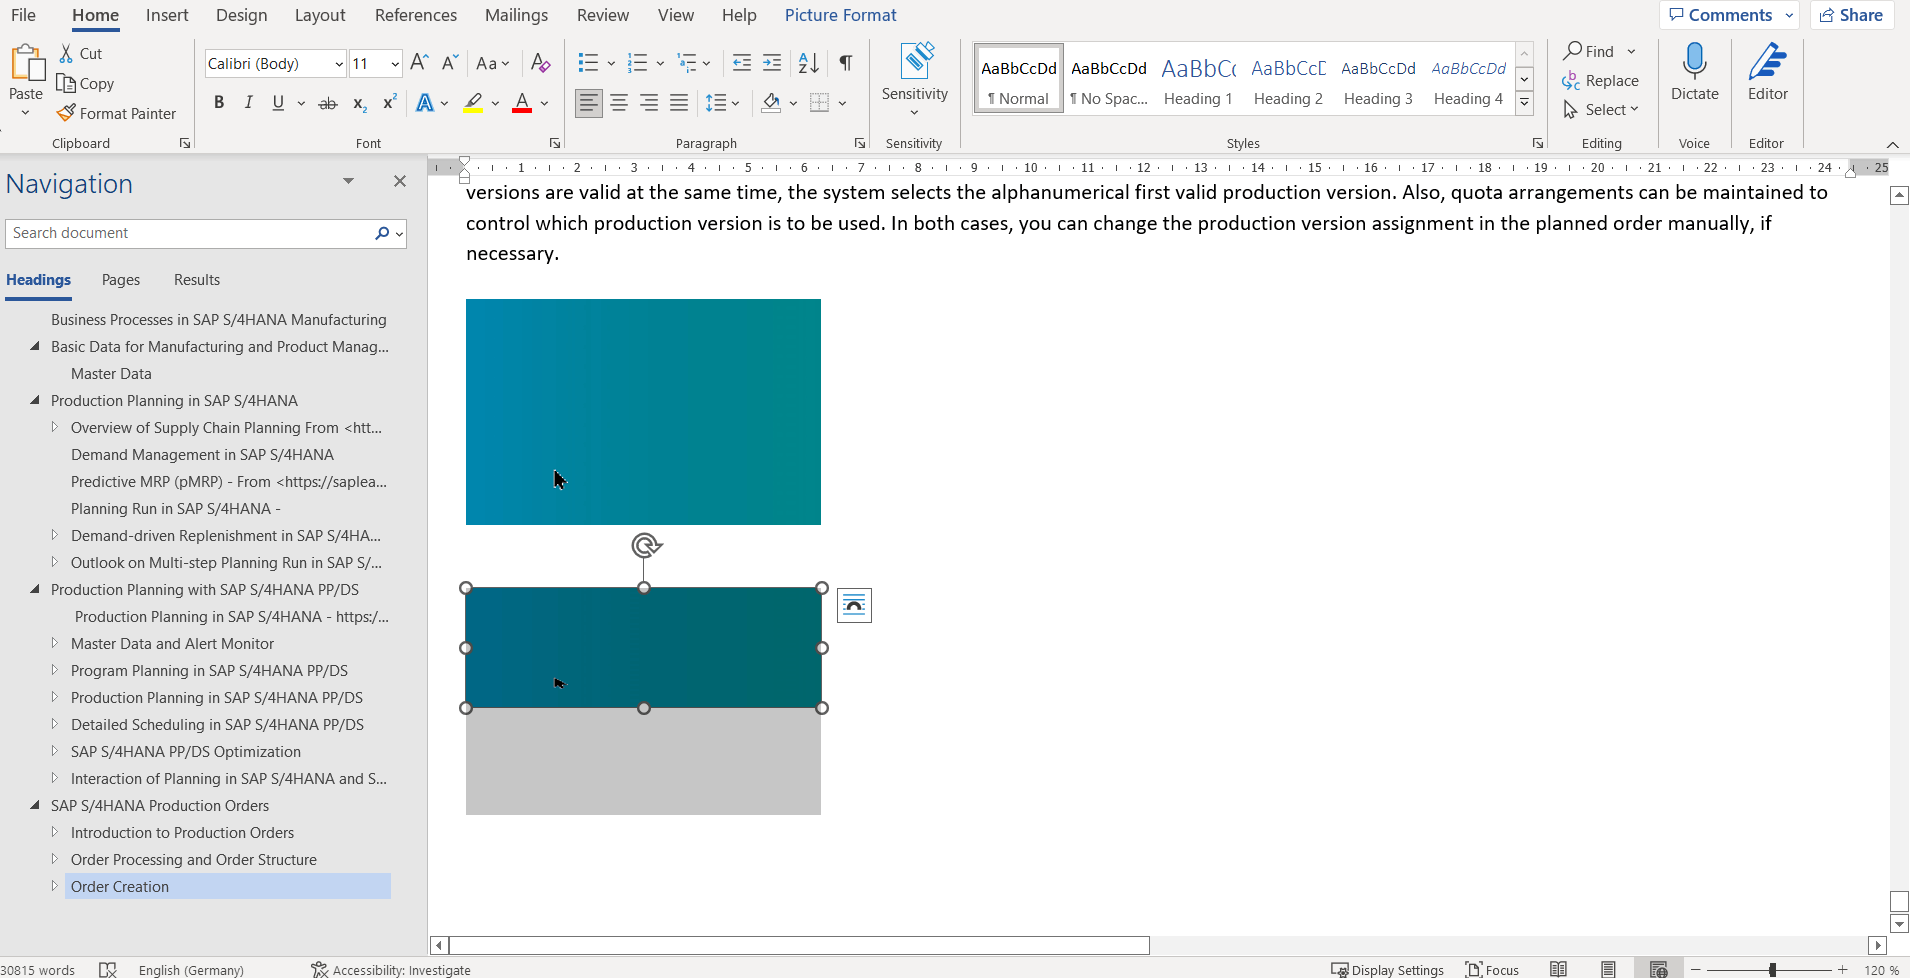The width and height of the screenshot is (1910, 978).
Task: Click the Share button
Action: [1852, 15]
